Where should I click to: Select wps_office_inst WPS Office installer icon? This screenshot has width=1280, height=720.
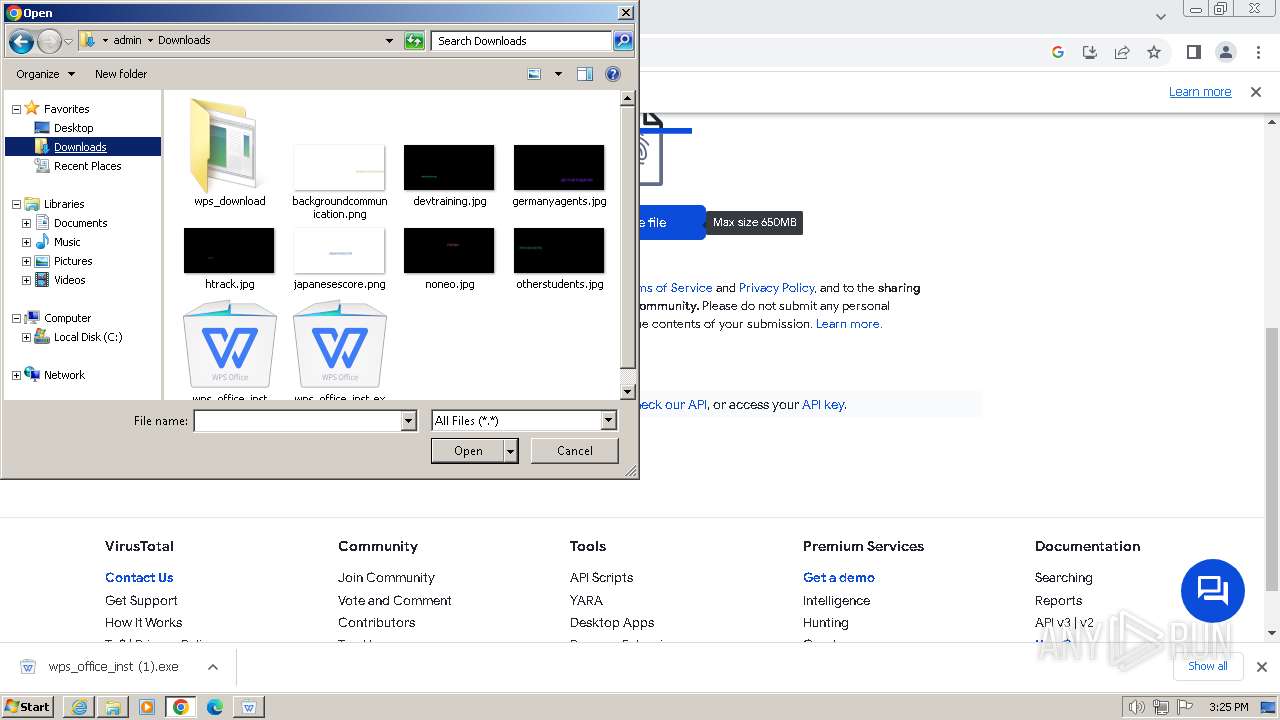click(230, 351)
